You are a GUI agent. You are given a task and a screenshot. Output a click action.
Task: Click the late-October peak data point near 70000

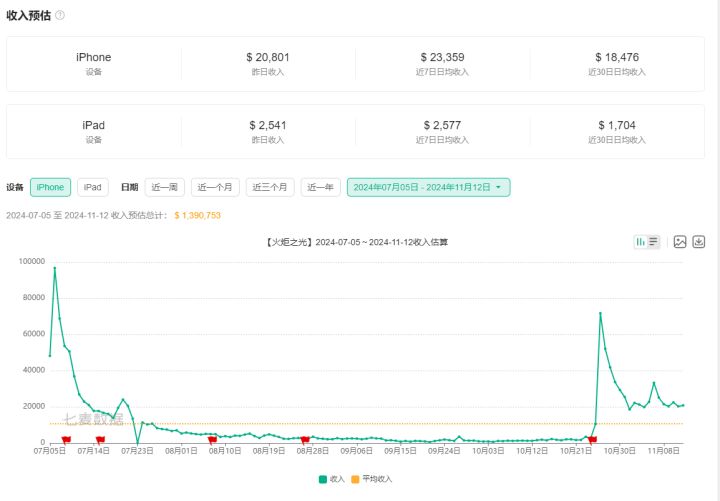(600, 313)
